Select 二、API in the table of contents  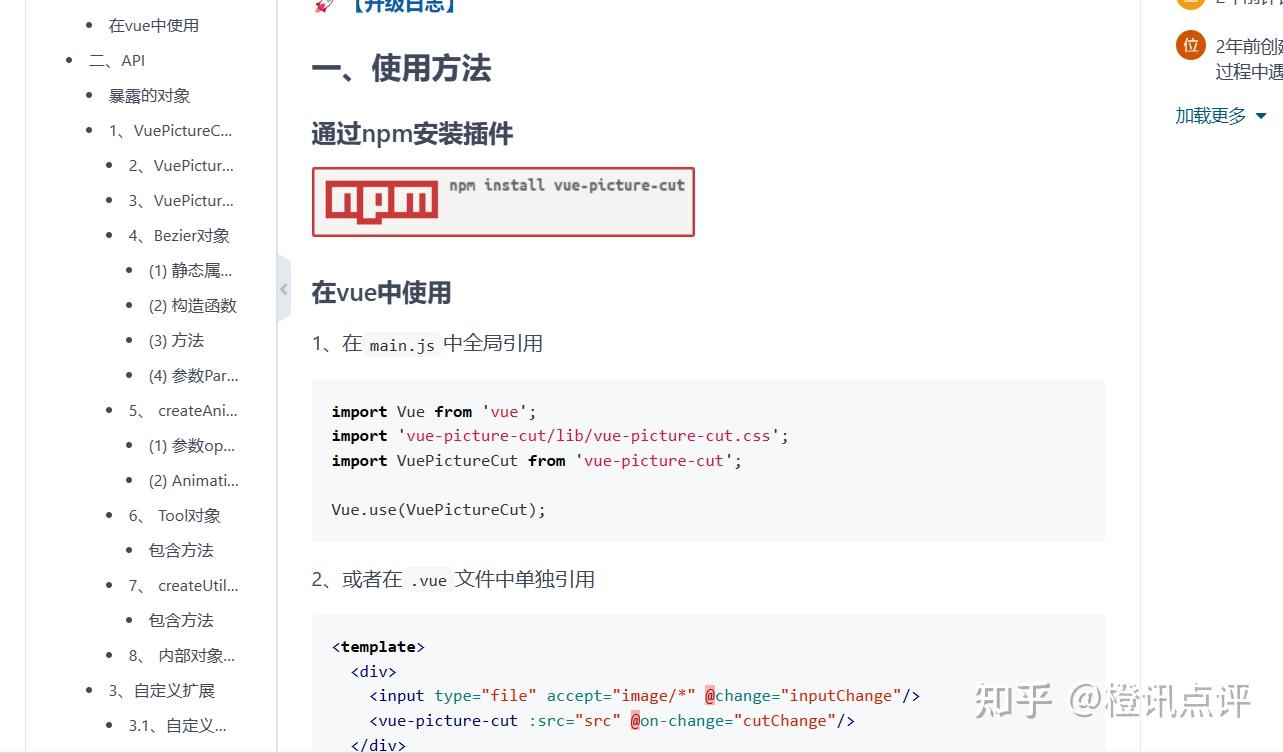coord(117,61)
